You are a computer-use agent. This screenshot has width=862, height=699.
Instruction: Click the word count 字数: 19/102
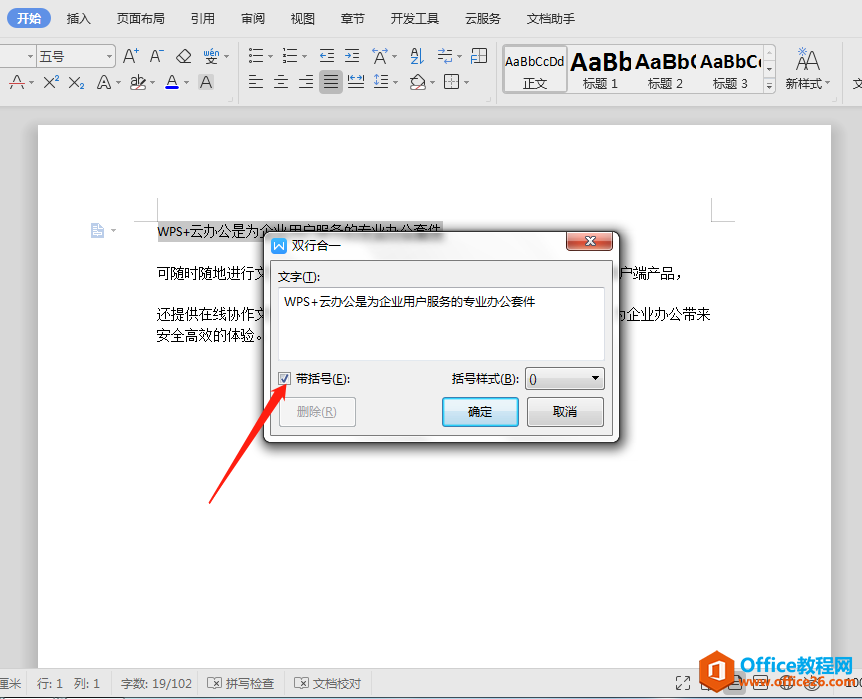point(156,683)
